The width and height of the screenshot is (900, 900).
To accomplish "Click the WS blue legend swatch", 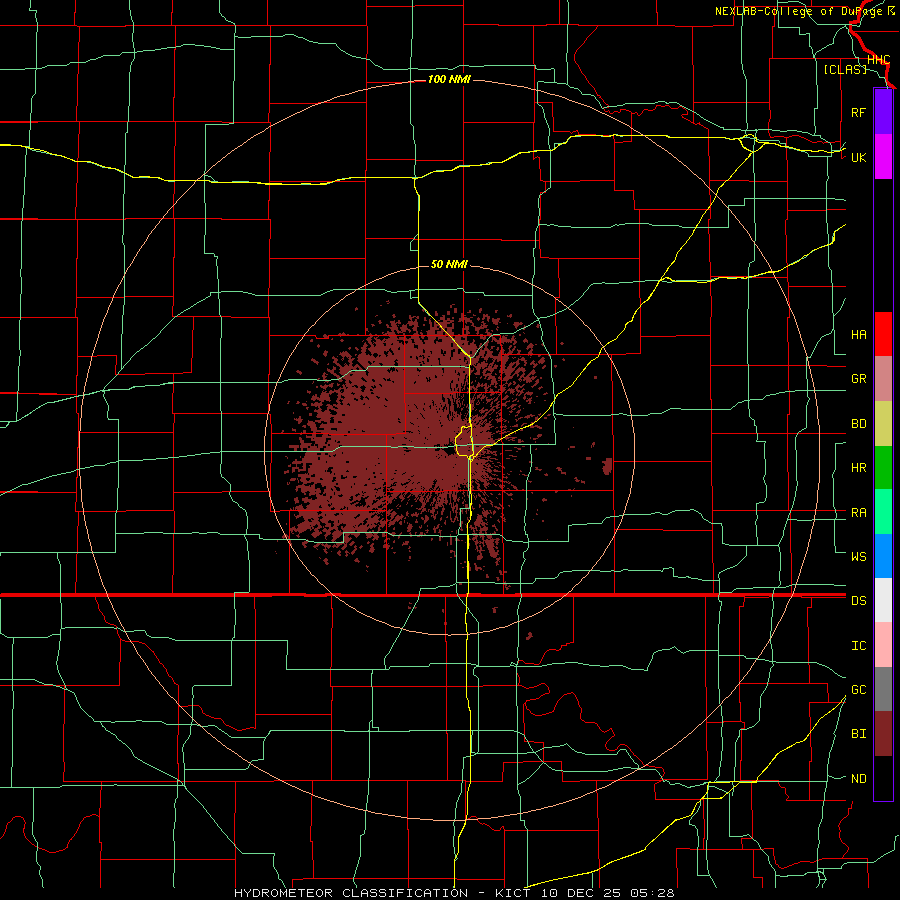I will pyautogui.click(x=883, y=556).
